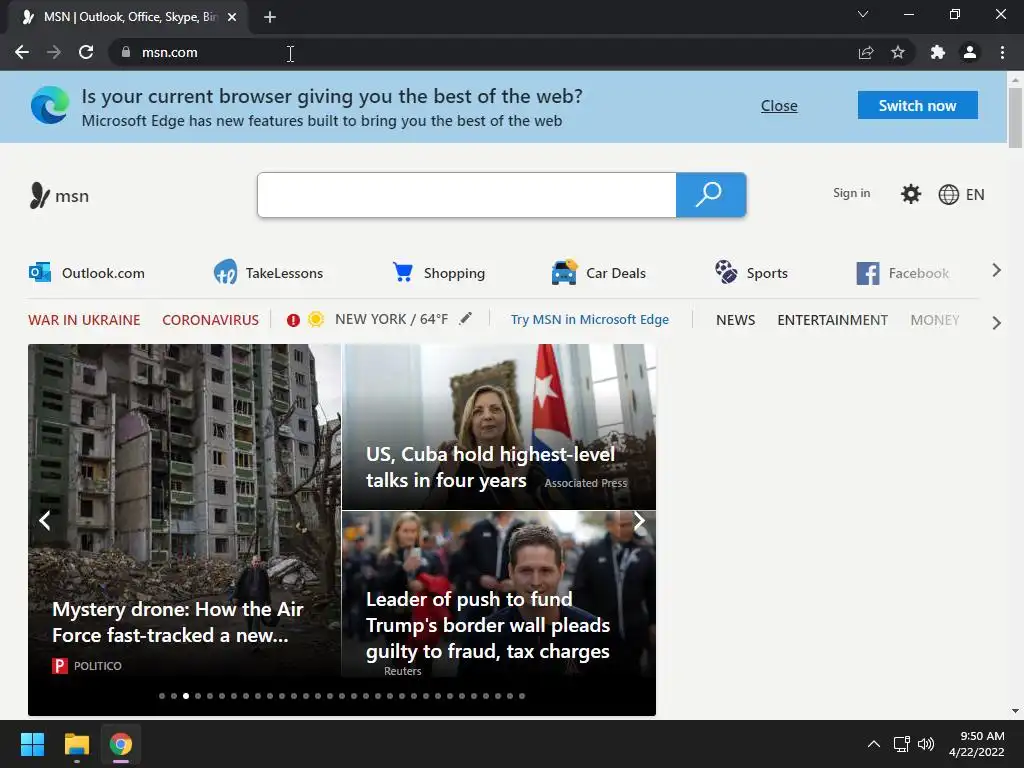Click the Associated Press source label
The height and width of the screenshot is (768, 1024).
point(586,483)
